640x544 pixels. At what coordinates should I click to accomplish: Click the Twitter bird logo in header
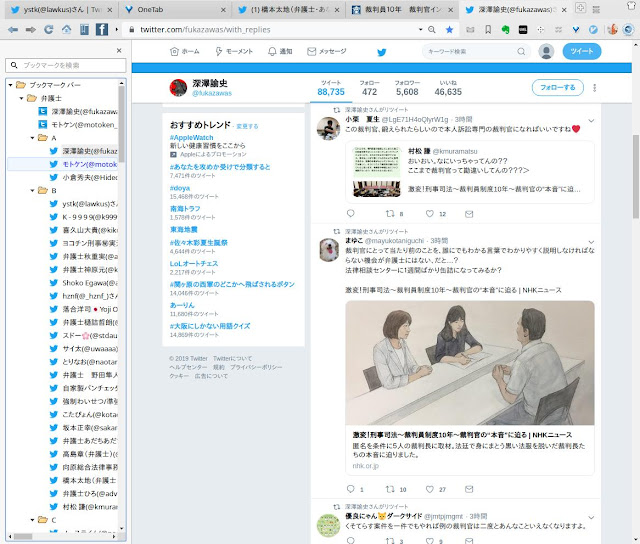tap(382, 52)
